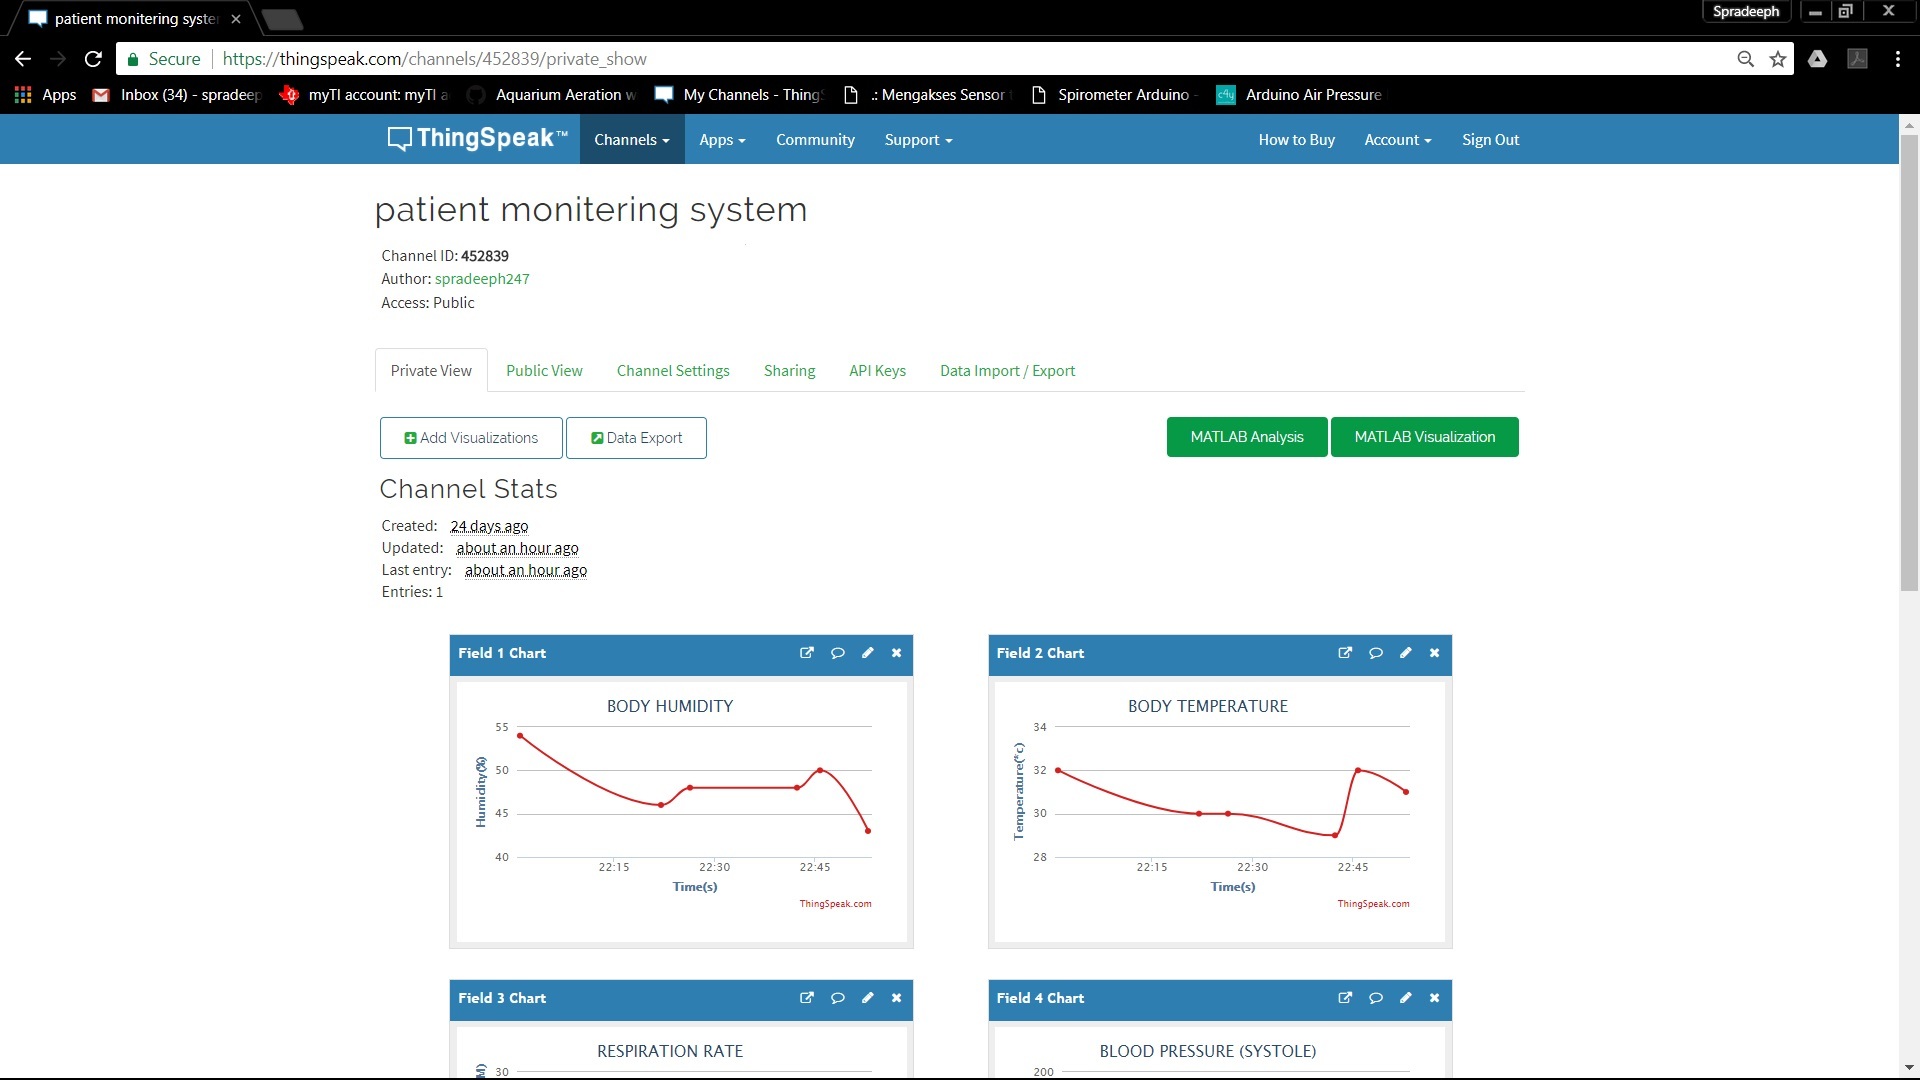
Task: Edit Field 2 Chart with pencil icon
Action: click(x=1406, y=653)
